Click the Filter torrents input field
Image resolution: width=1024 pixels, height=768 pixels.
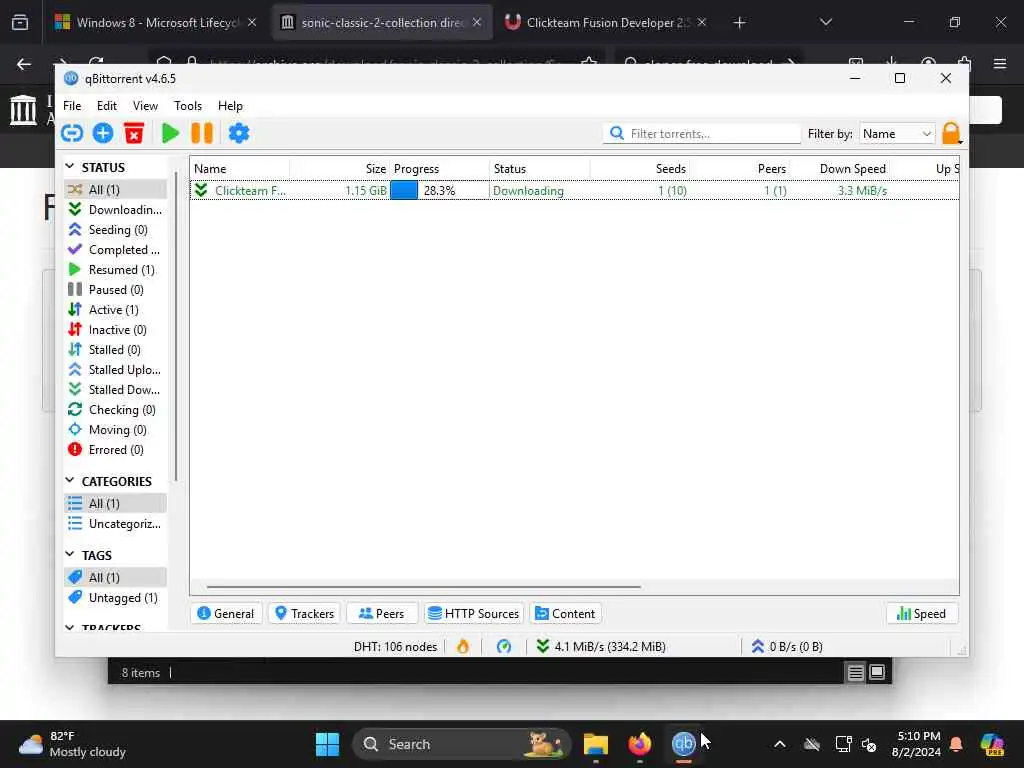(702, 133)
